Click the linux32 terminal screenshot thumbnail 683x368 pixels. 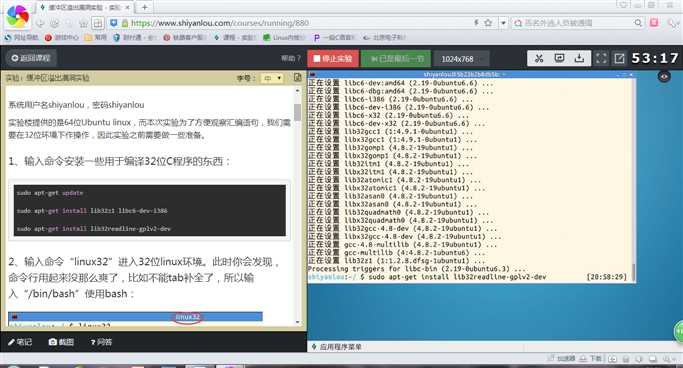[x=135, y=319]
